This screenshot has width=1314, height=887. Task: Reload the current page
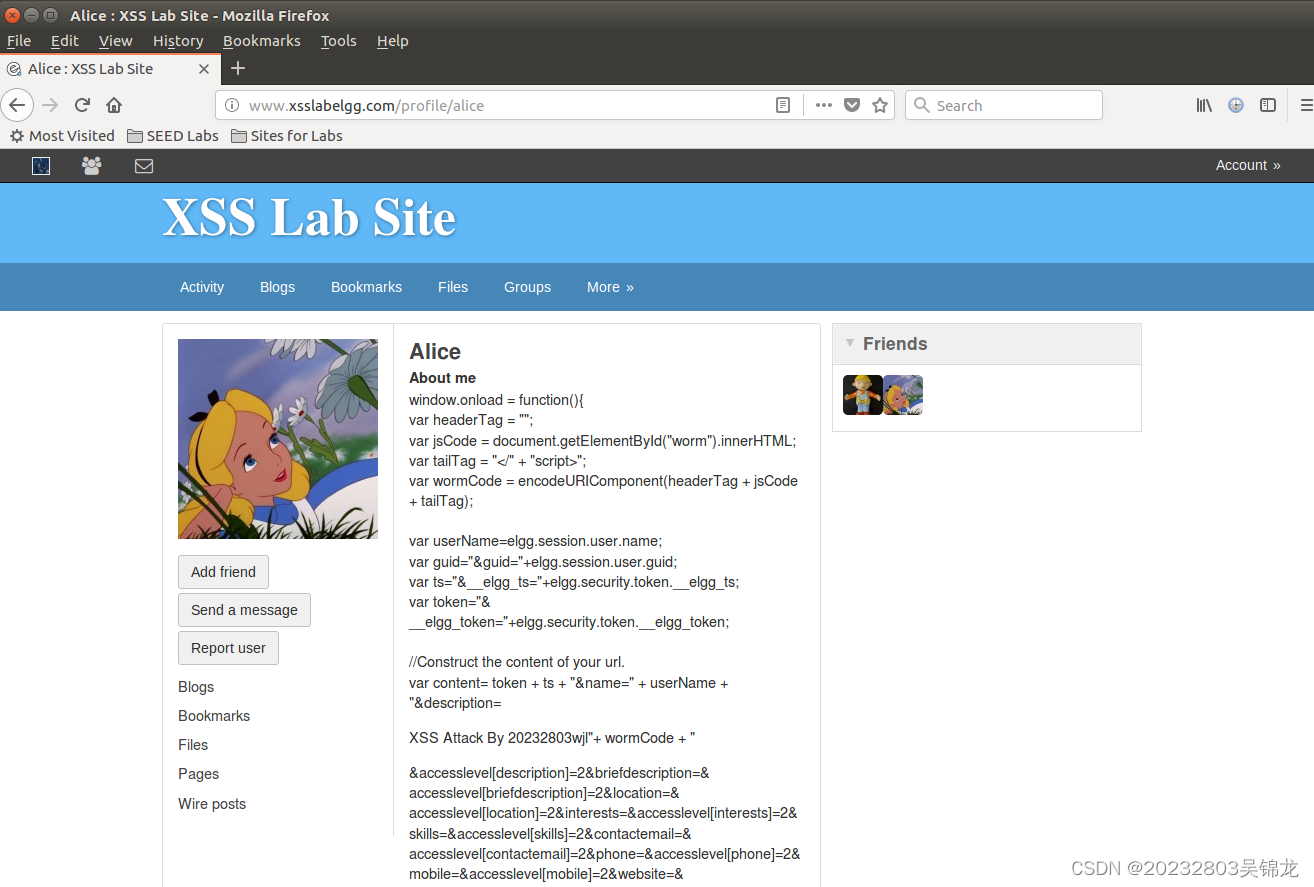coord(82,105)
